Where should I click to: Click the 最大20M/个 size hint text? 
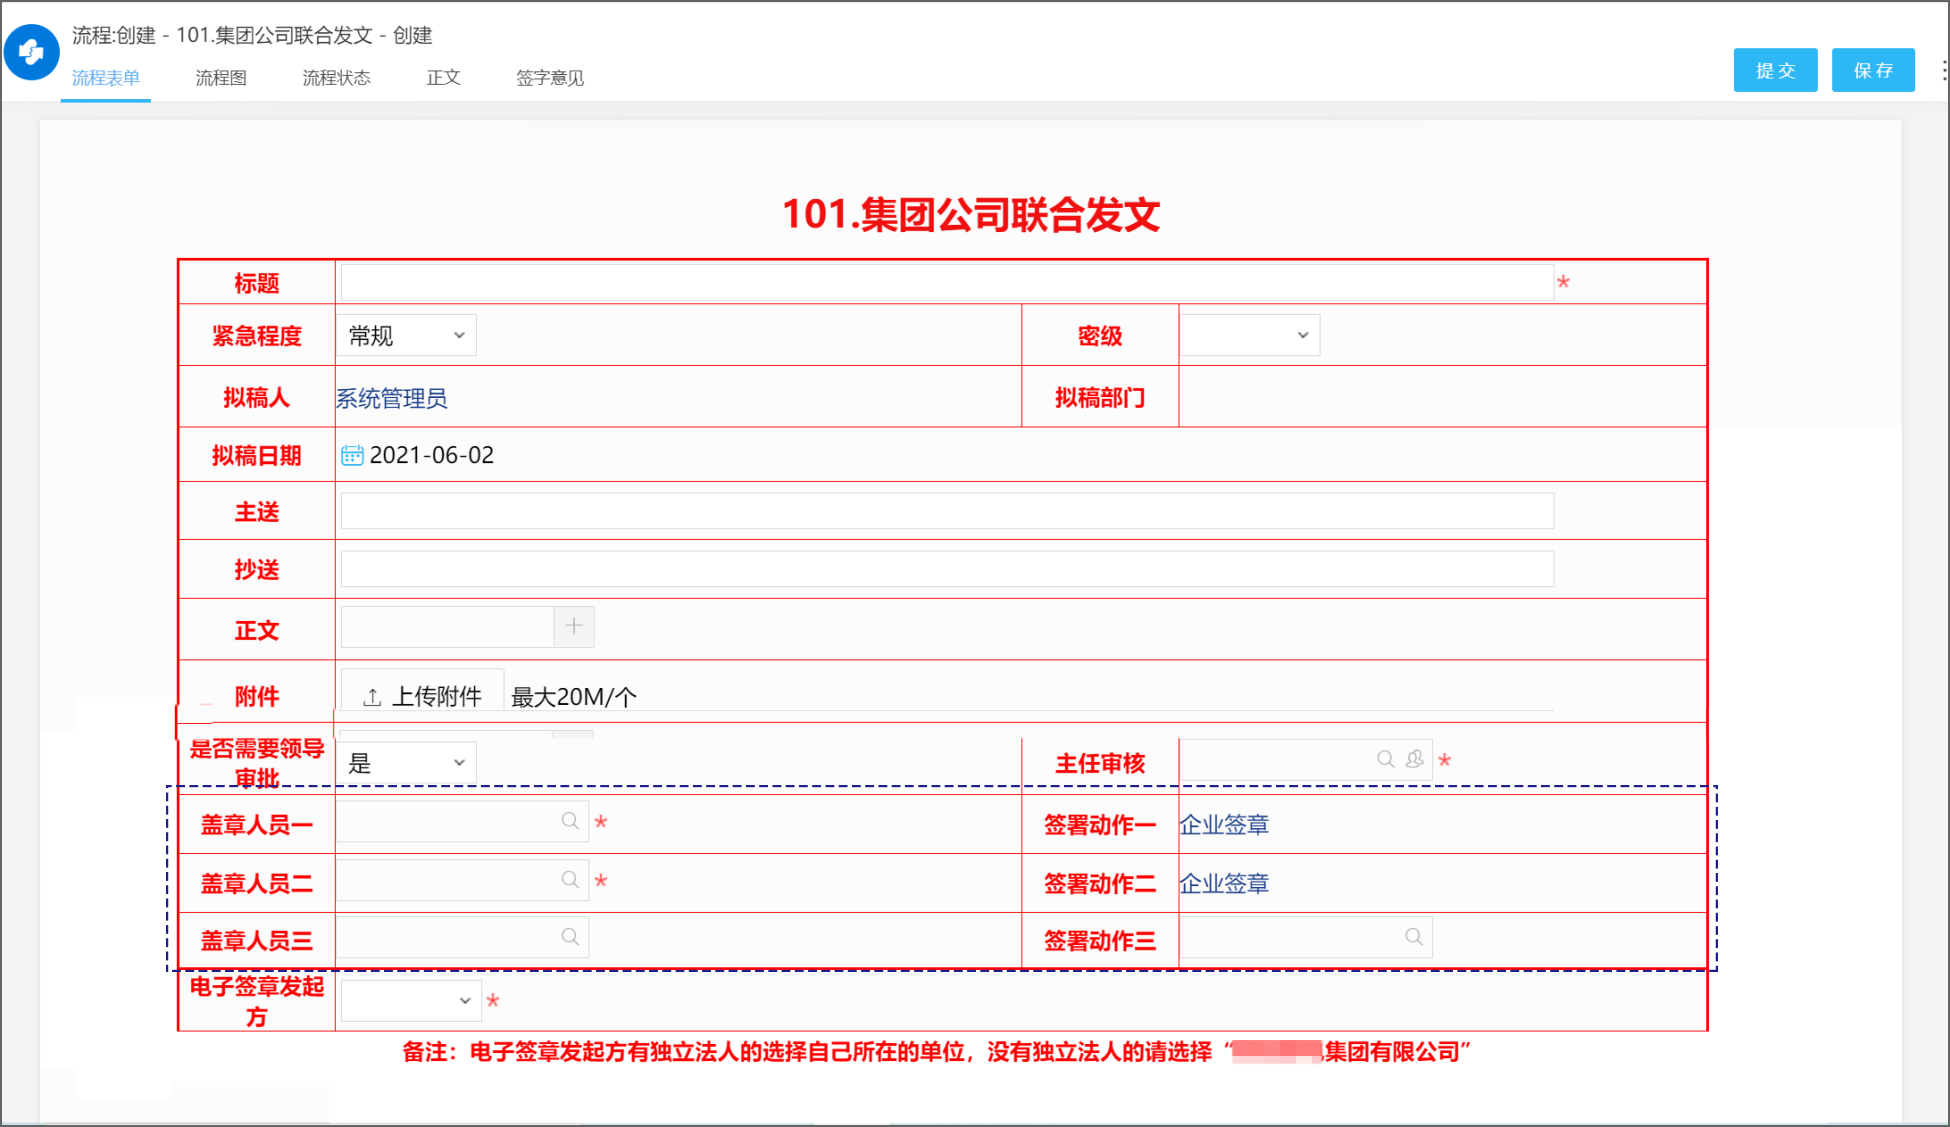[x=574, y=697]
